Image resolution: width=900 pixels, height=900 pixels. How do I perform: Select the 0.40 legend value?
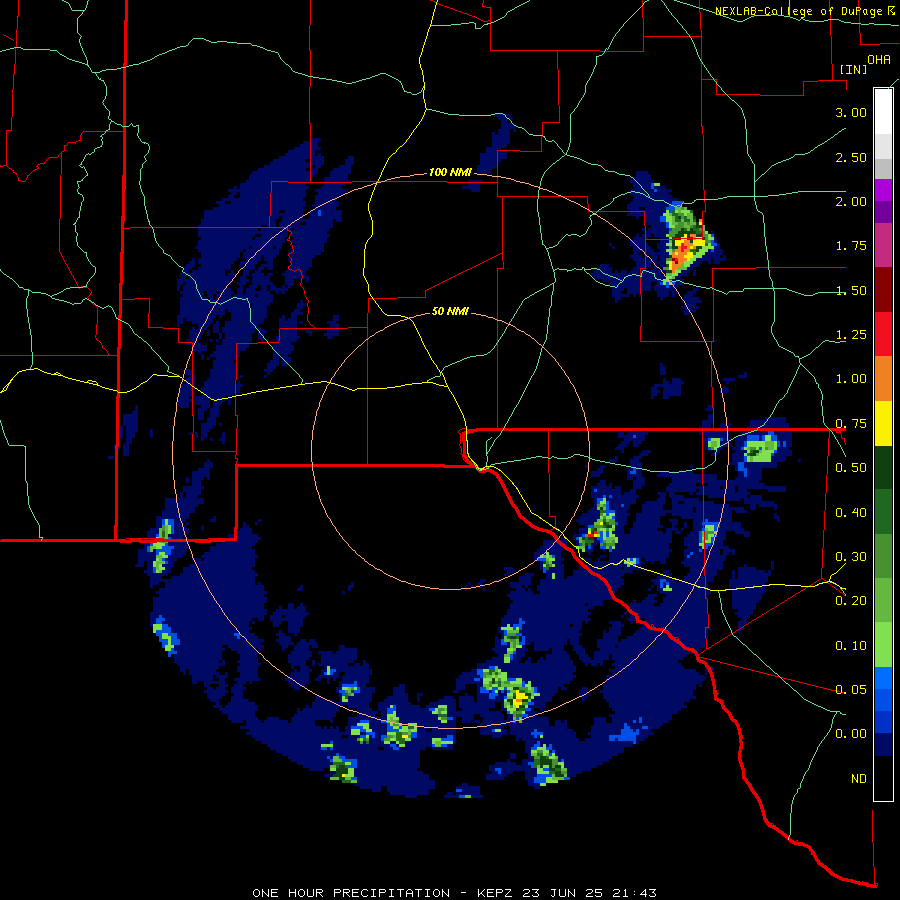[851, 513]
